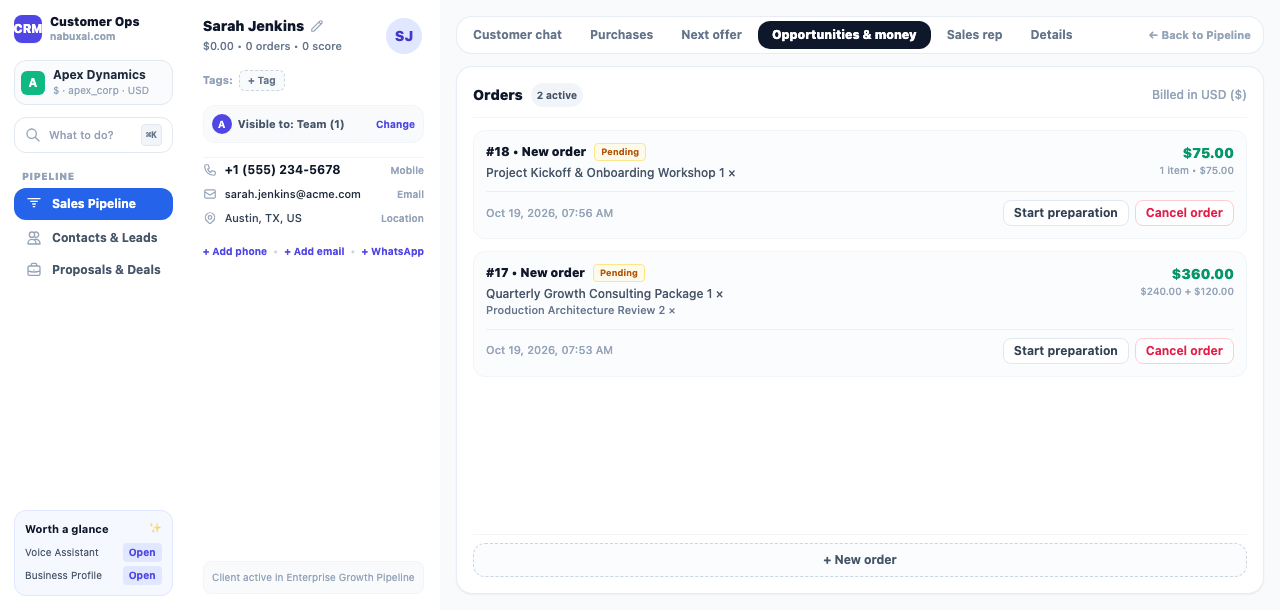Click + Add email link
Image resolution: width=1280 pixels, height=610 pixels.
[314, 252]
